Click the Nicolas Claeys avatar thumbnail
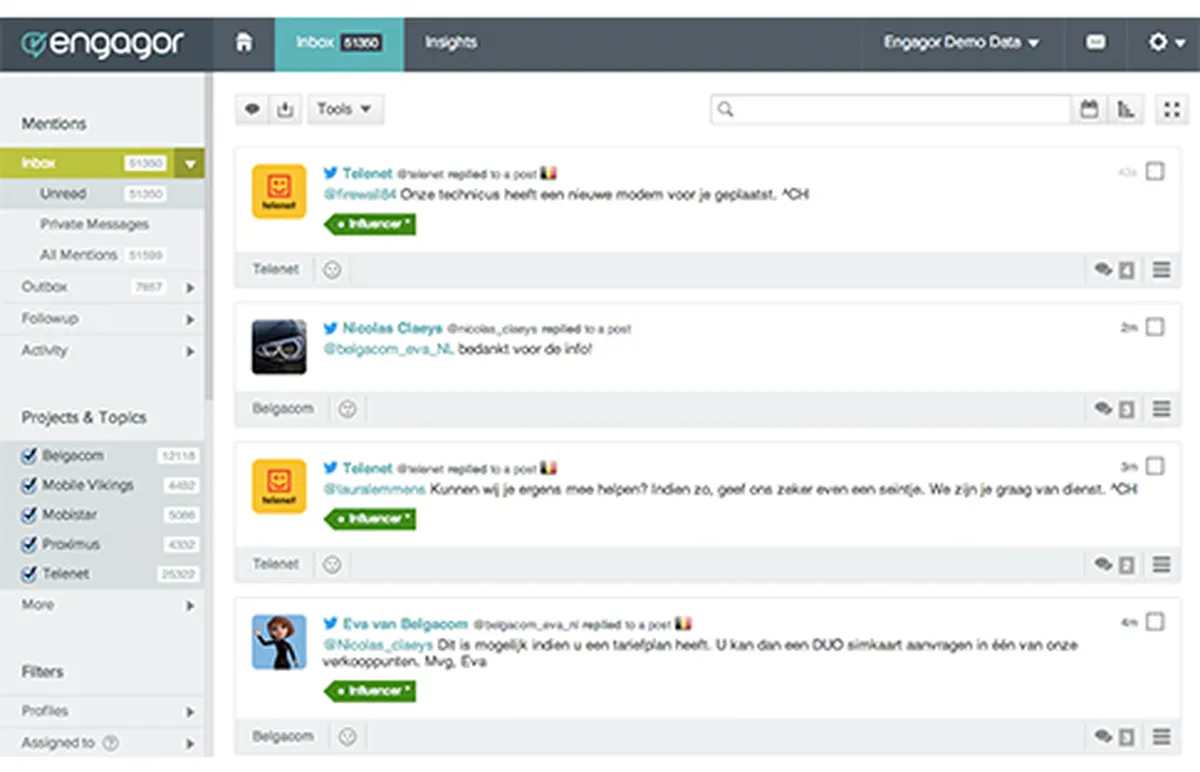1200x772 pixels. [x=279, y=347]
